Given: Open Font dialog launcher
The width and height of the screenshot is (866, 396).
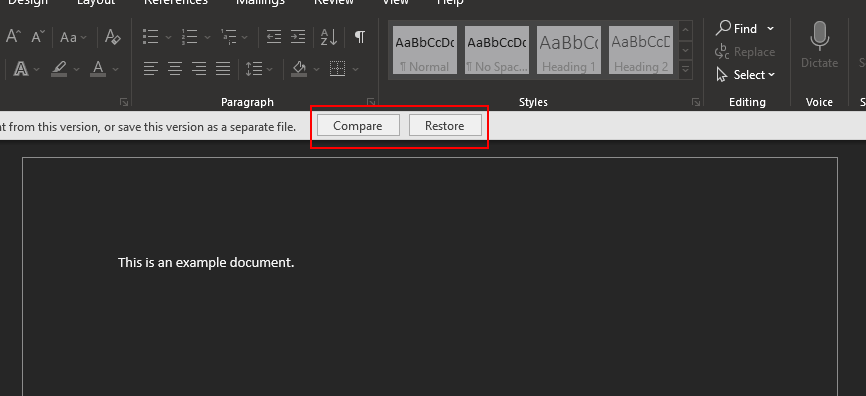Looking at the screenshot, I should 124,102.
